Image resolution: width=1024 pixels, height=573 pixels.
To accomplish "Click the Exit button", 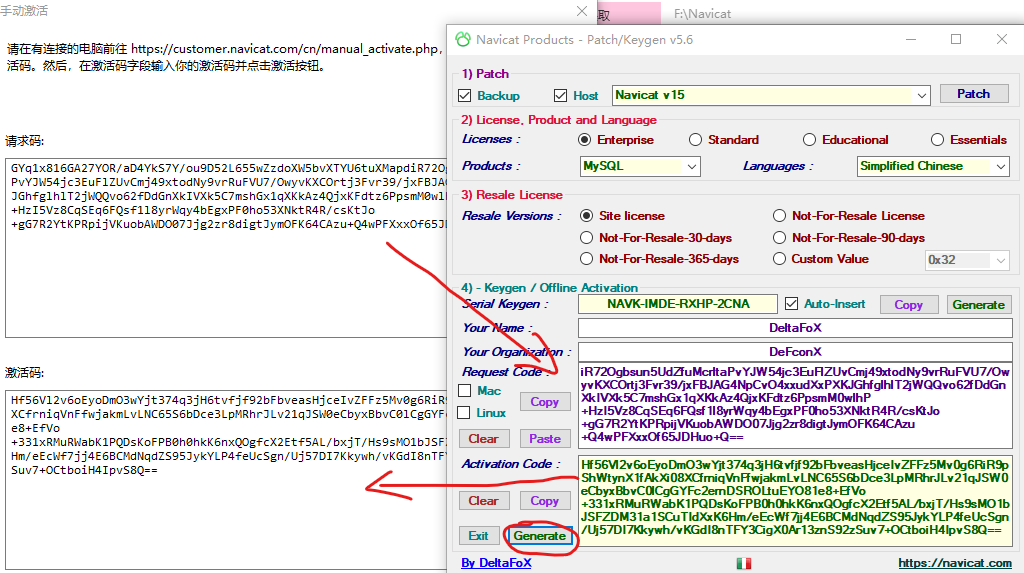I will tap(478, 536).
